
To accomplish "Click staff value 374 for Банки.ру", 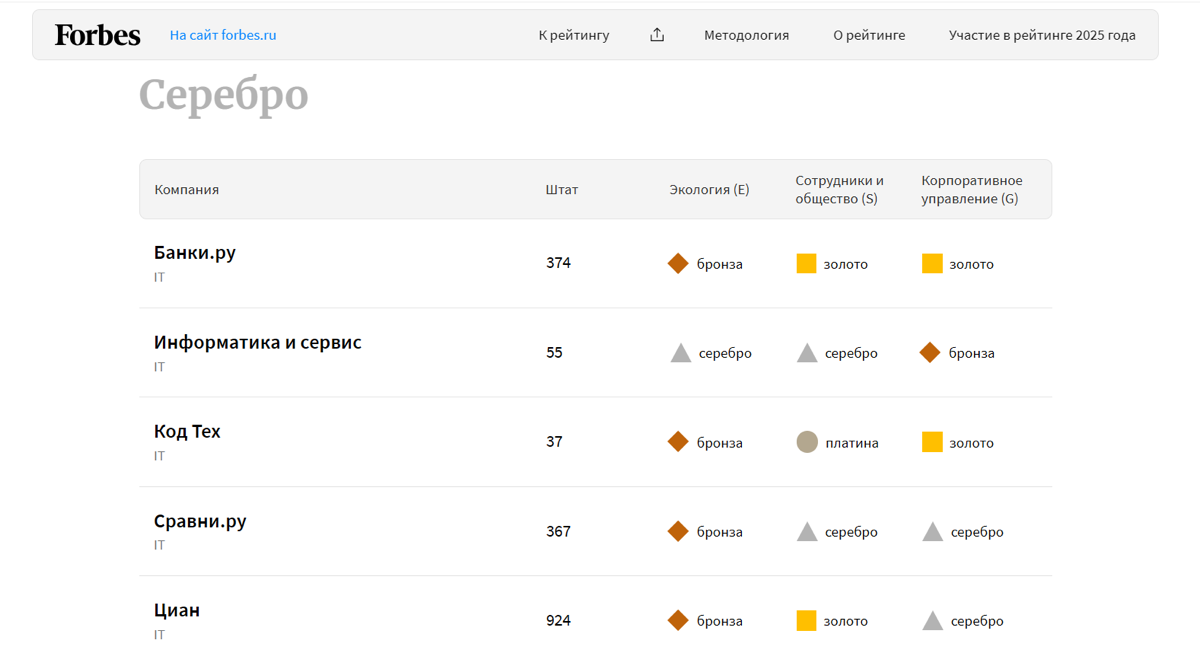I will point(558,263).
